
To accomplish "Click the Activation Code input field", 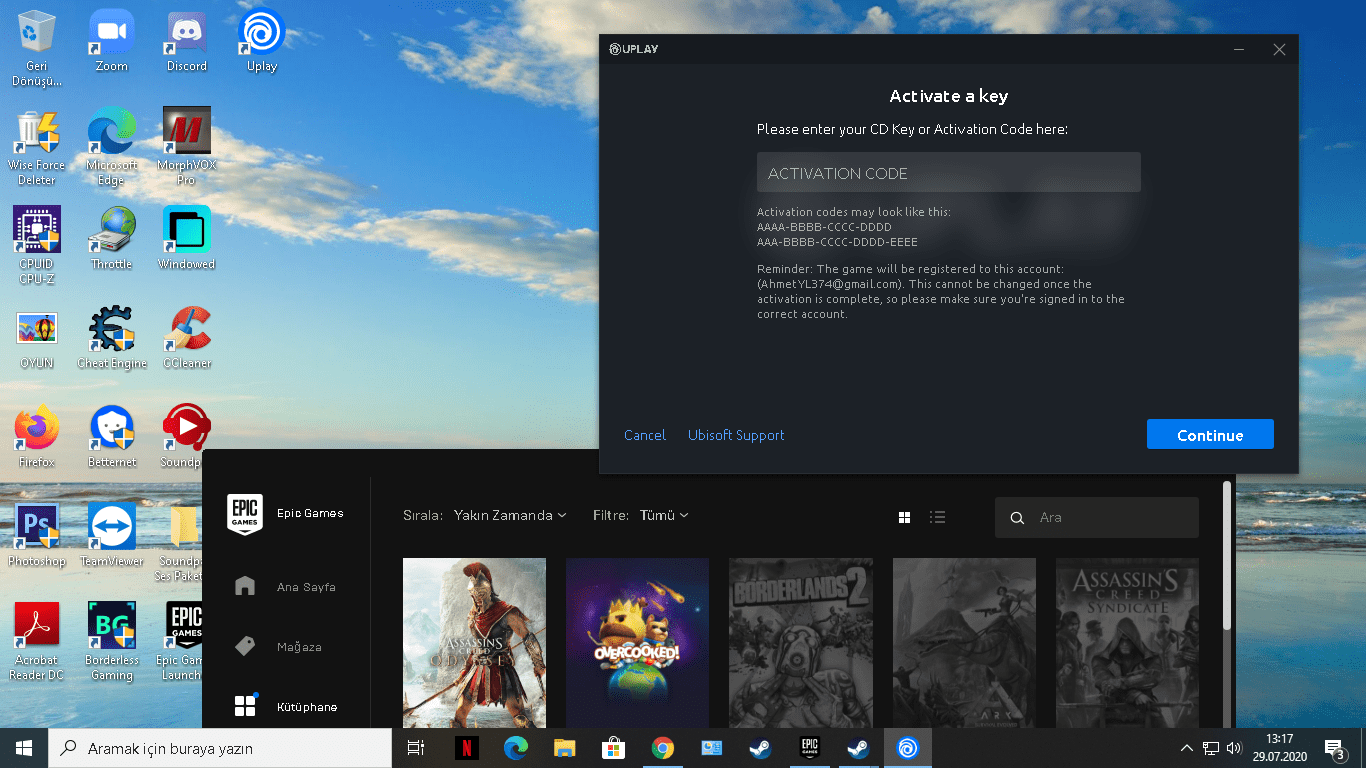I will 949,172.
